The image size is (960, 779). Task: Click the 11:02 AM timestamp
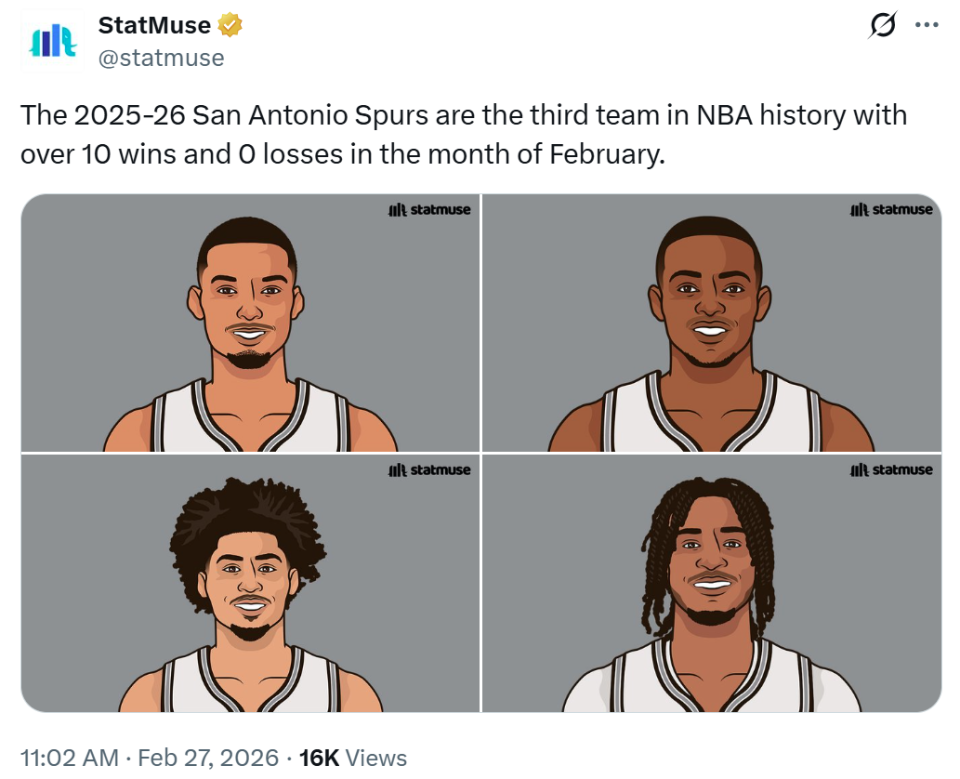[x=69, y=758]
